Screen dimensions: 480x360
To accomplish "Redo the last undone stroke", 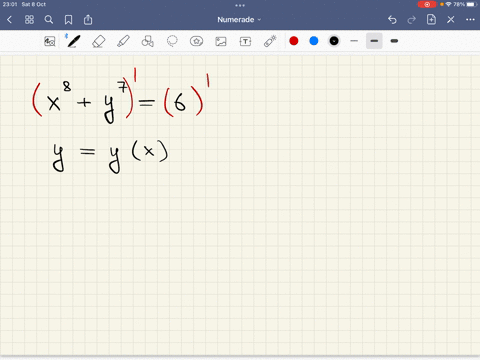I will pyautogui.click(x=412, y=20).
